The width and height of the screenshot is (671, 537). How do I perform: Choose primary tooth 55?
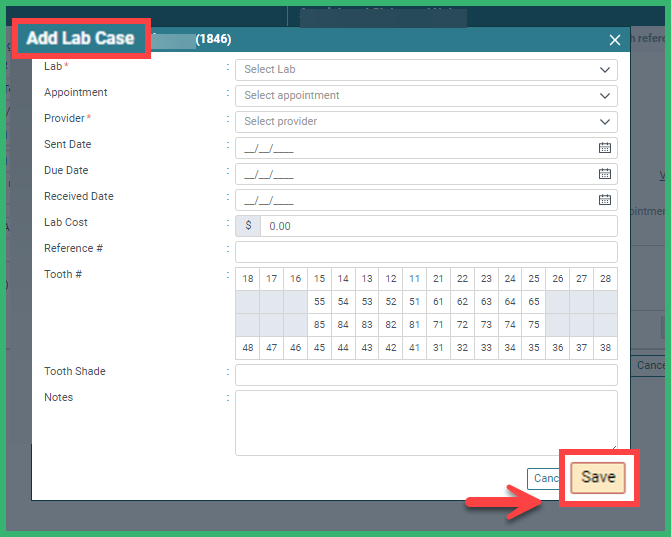319,302
